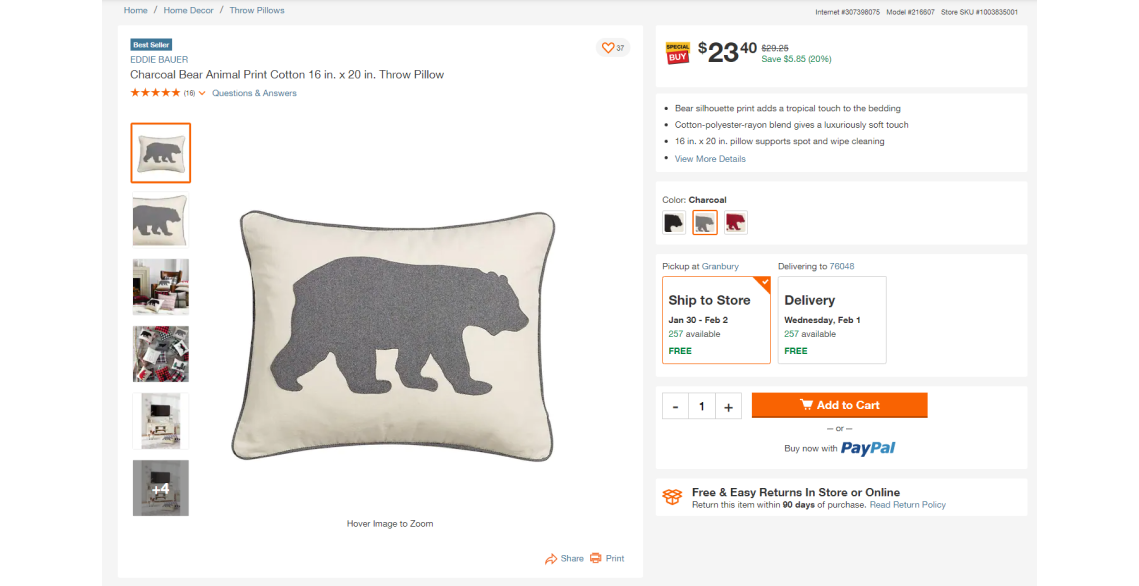
Task: Click the returns box icon
Action: (673, 497)
